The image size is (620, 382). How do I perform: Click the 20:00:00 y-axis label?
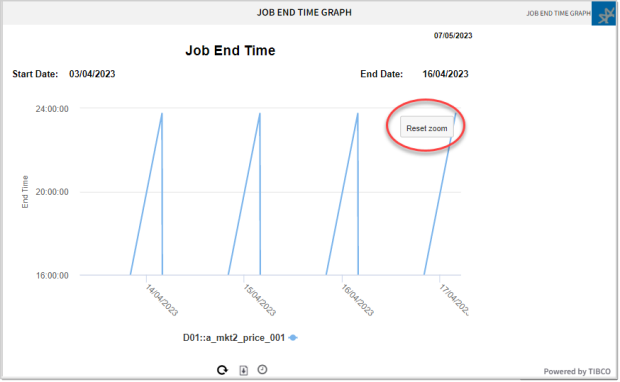[52, 192]
